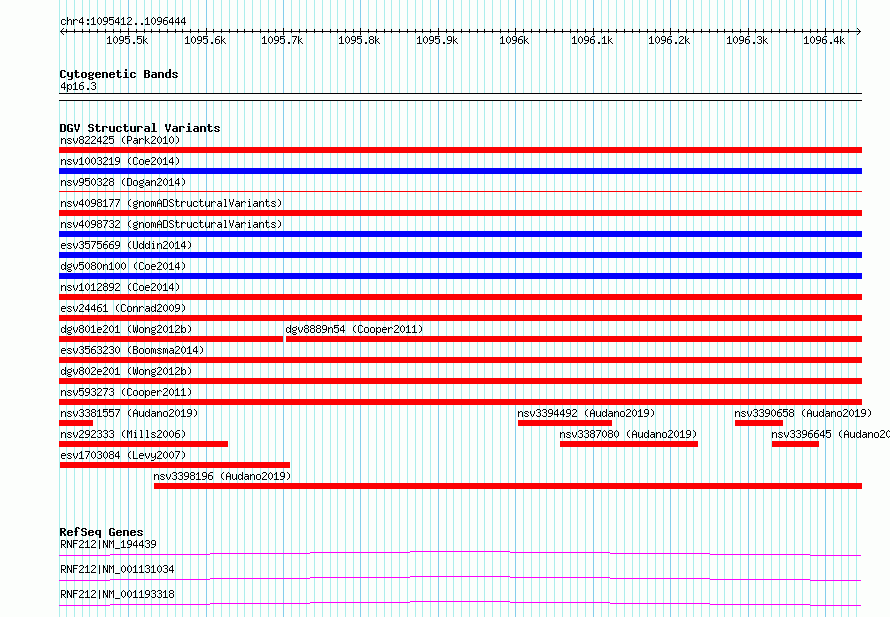Click the red bar below nsv292333
Image resolution: width=890 pixels, height=617 pixels.
[x=144, y=444]
